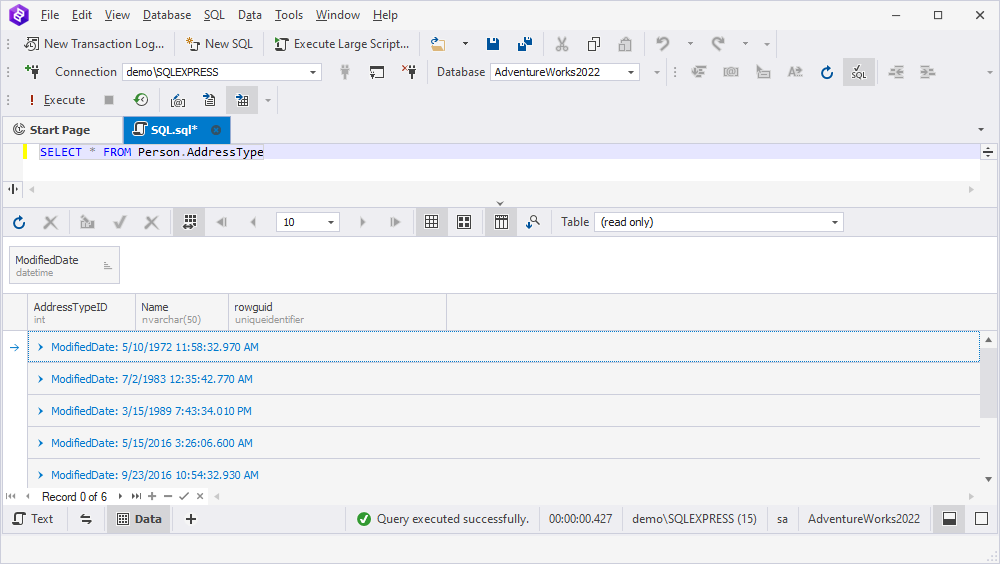The image size is (1000, 564).
Task: Toggle the results grid mode icon next to Execute
Action: point(242,100)
